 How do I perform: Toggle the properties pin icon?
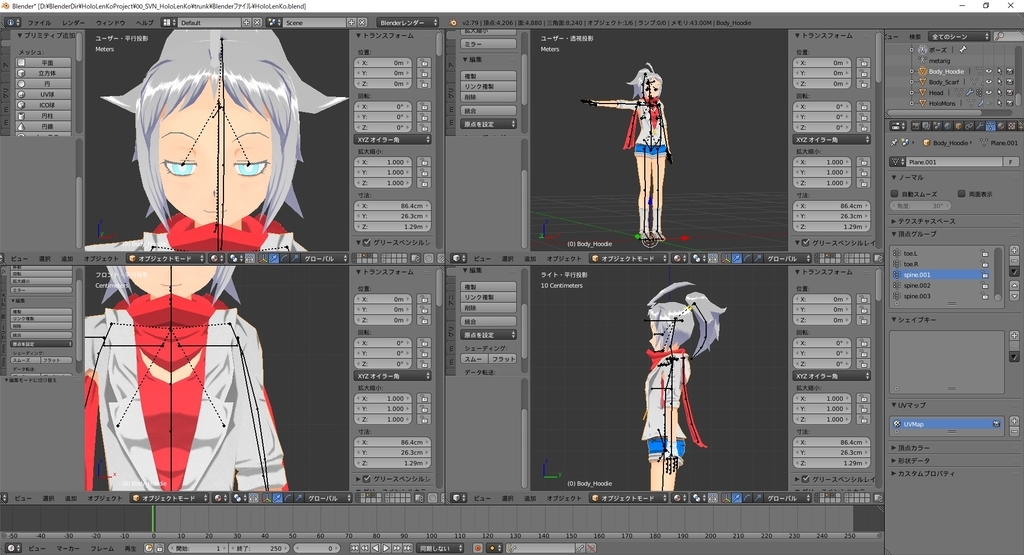click(x=895, y=142)
